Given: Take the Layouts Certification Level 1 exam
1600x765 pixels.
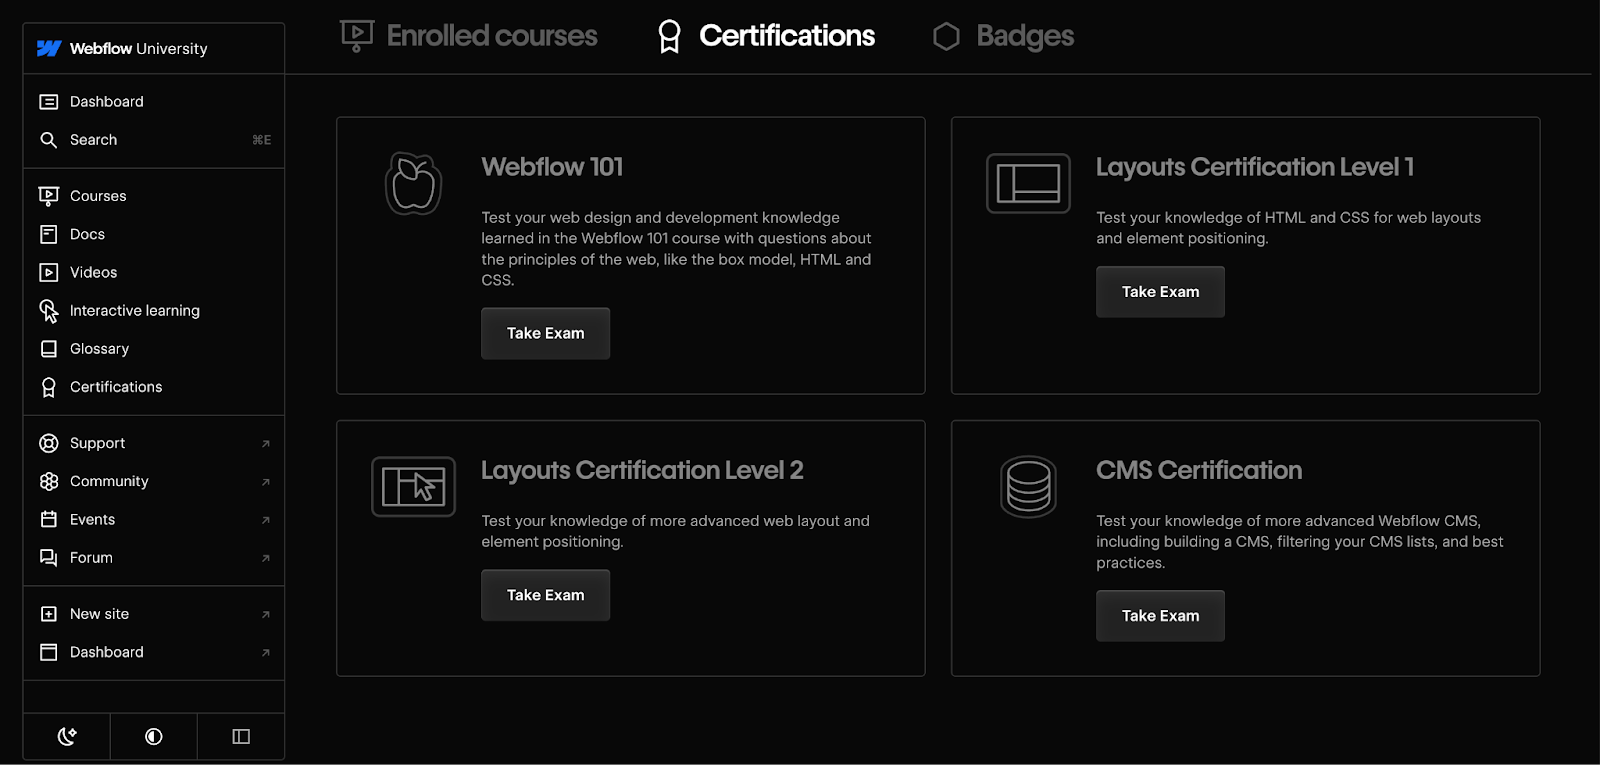Looking at the screenshot, I should pyautogui.click(x=1160, y=292).
